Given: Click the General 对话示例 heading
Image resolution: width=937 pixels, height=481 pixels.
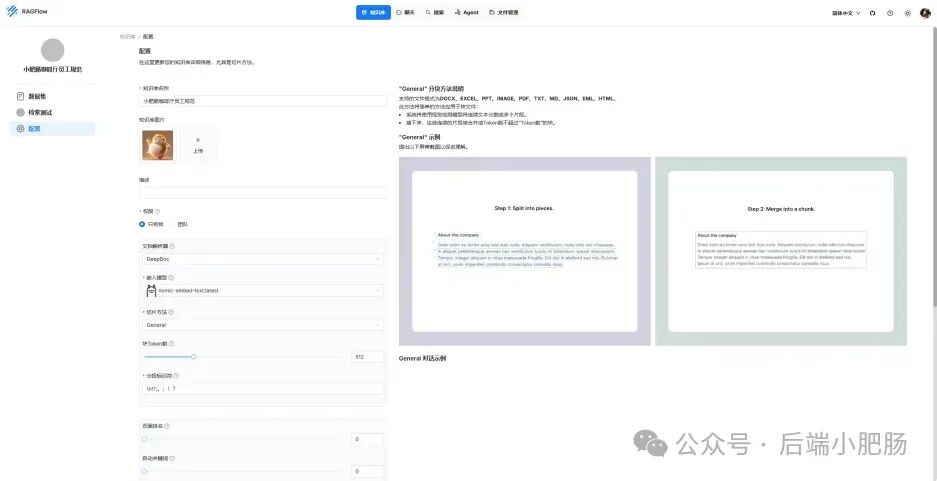Looking at the screenshot, I should tap(422, 359).
